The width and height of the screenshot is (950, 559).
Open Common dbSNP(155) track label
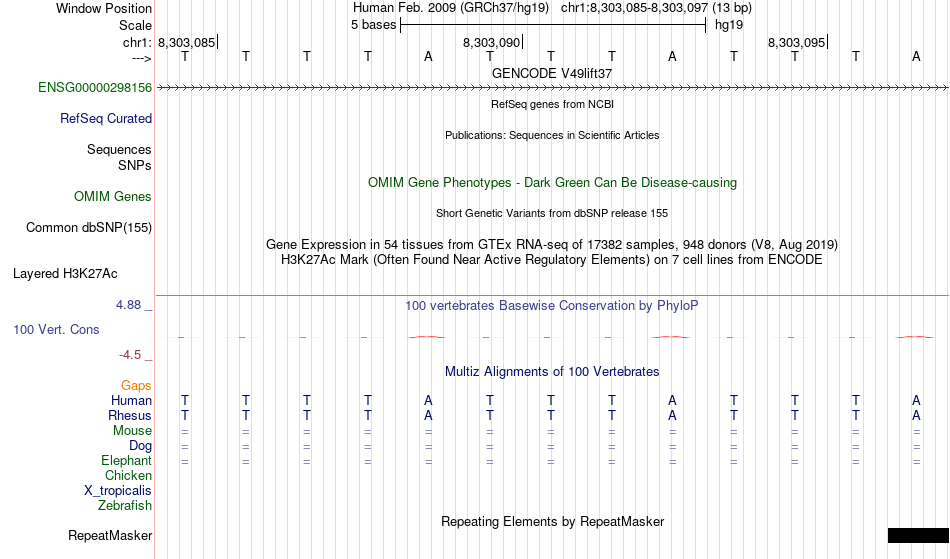click(89, 228)
